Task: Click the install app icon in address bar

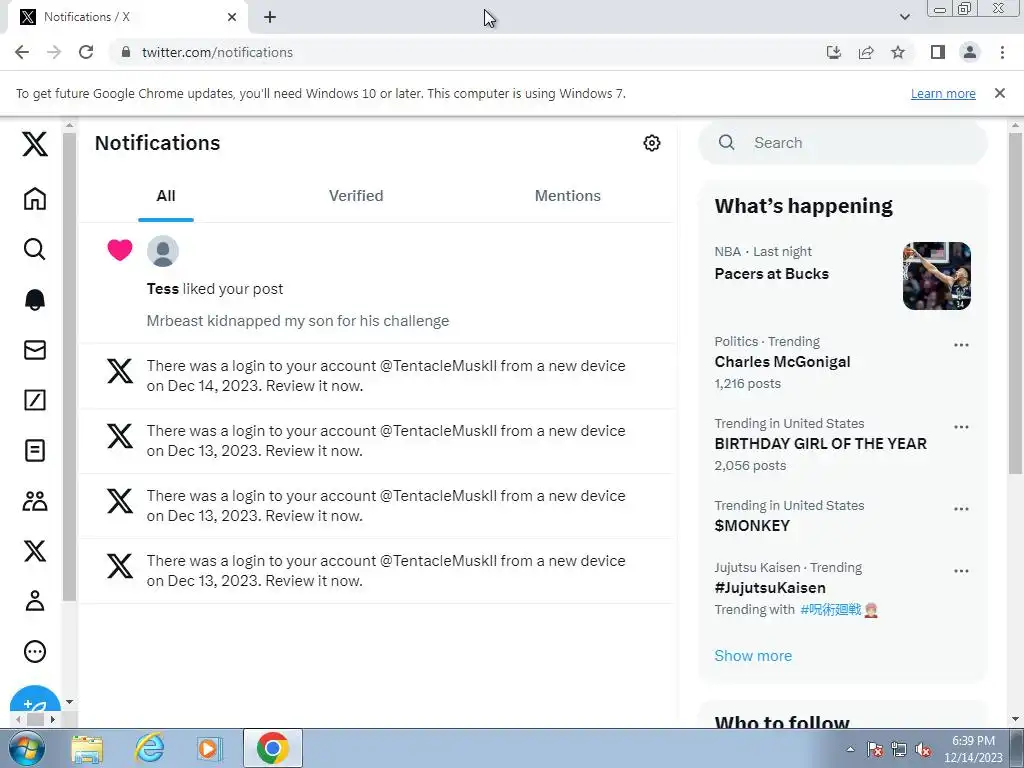Action: [x=834, y=52]
